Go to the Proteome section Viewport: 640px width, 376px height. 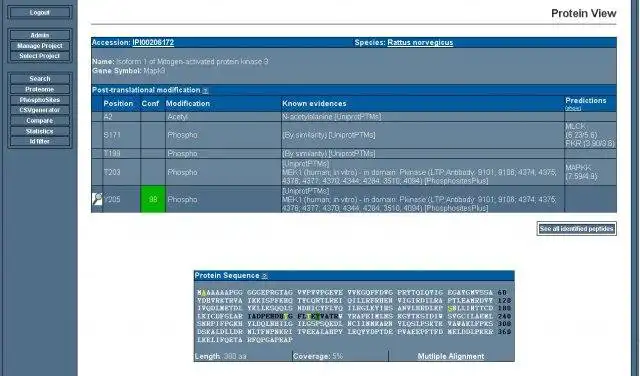[40, 89]
